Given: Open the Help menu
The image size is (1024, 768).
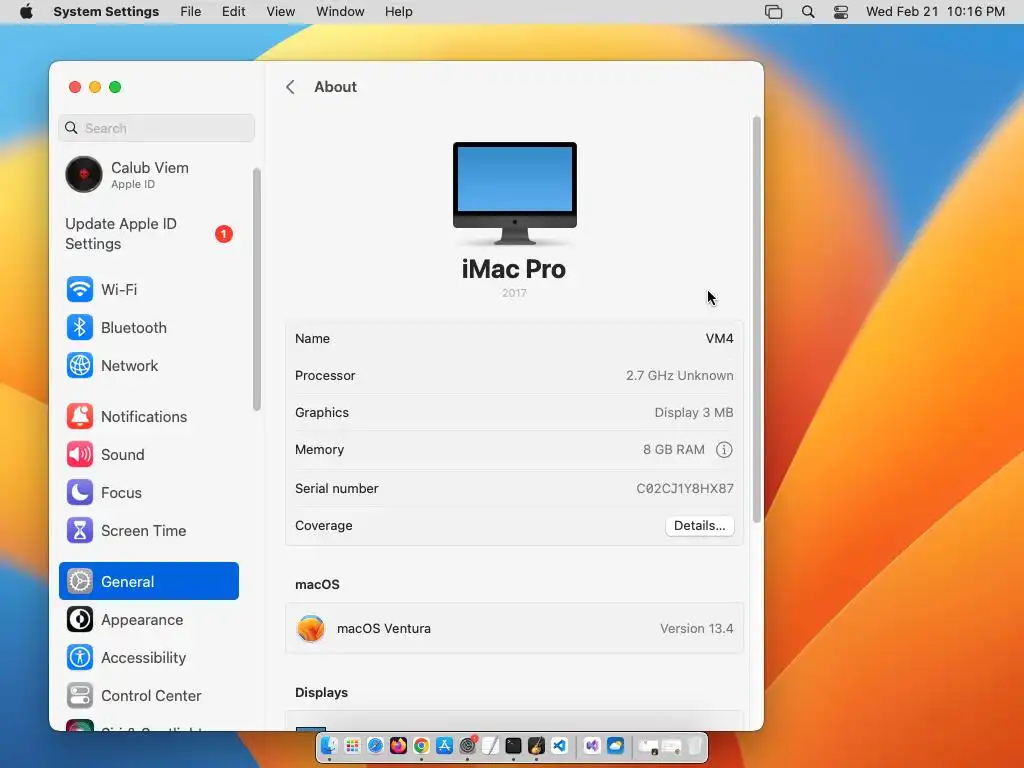Looking at the screenshot, I should [x=398, y=11].
